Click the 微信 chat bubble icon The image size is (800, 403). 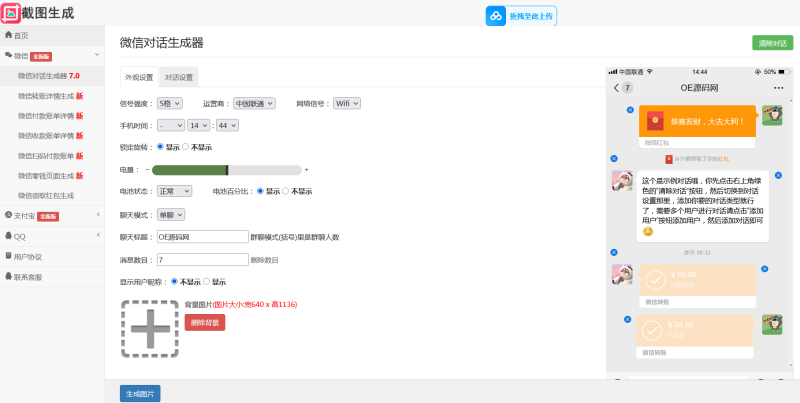click(x=8, y=55)
